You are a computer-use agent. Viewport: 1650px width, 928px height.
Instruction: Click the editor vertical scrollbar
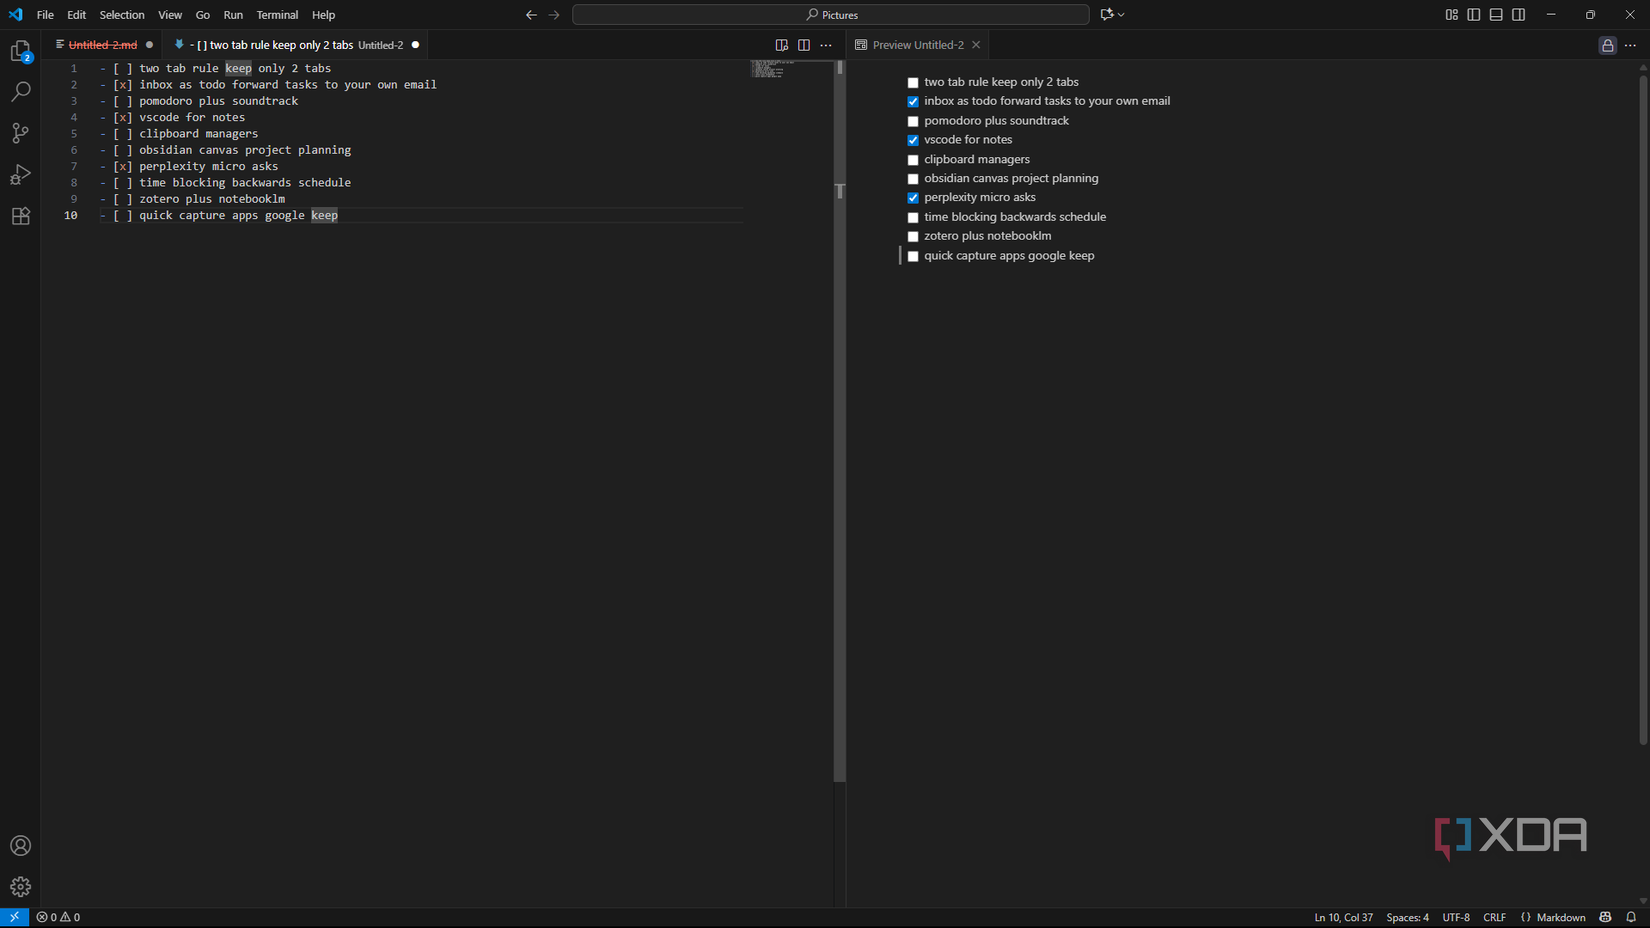click(840, 420)
